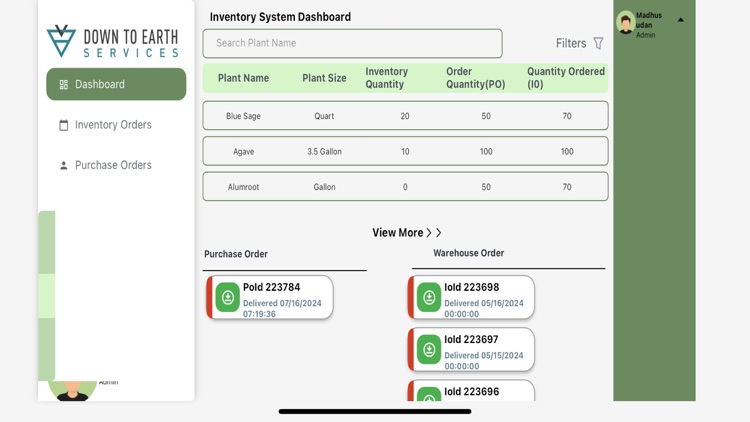Click the download icon on IoId 223698
Screen dimensions: 750x422
(x=429, y=297)
